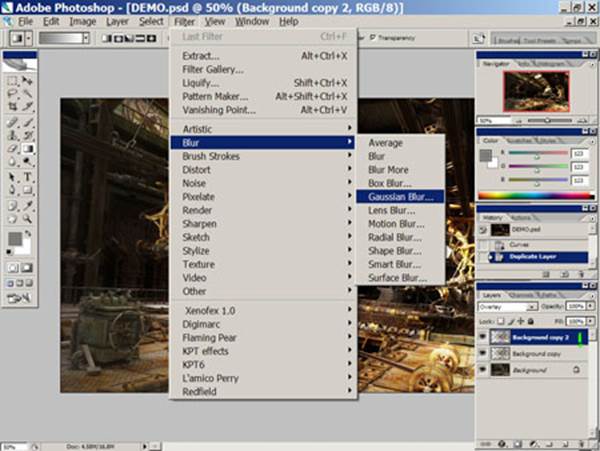Select the Zoom tool
Viewport: 600px width, 451px height.
click(x=27, y=219)
